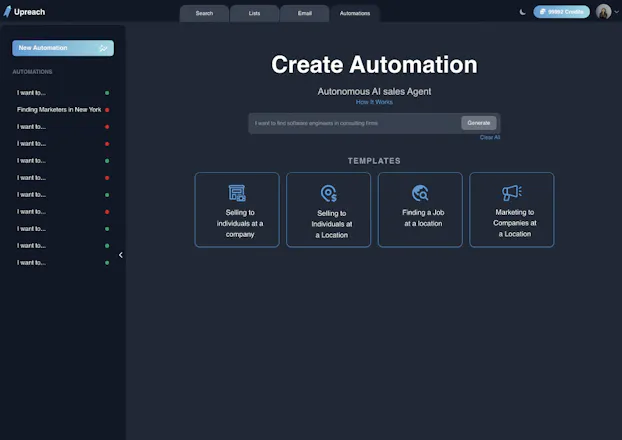
Task: Collapse the sidebar with the left chevron
Action: click(x=121, y=255)
